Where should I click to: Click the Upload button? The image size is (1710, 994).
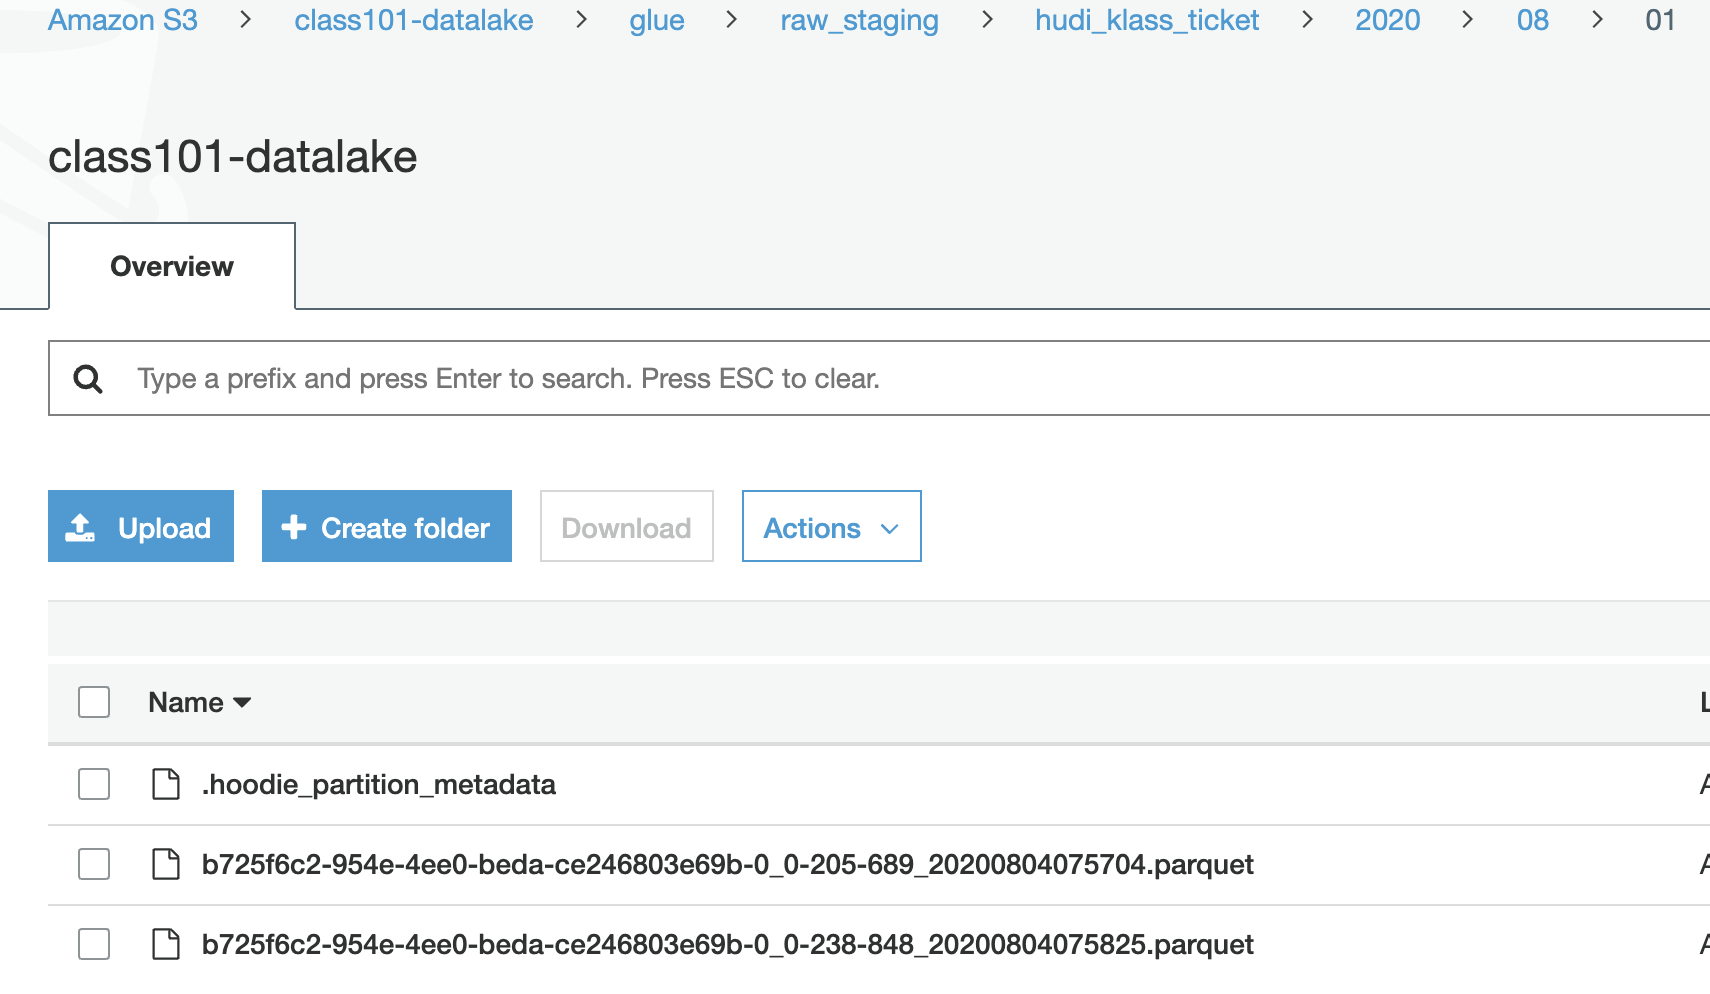click(141, 526)
